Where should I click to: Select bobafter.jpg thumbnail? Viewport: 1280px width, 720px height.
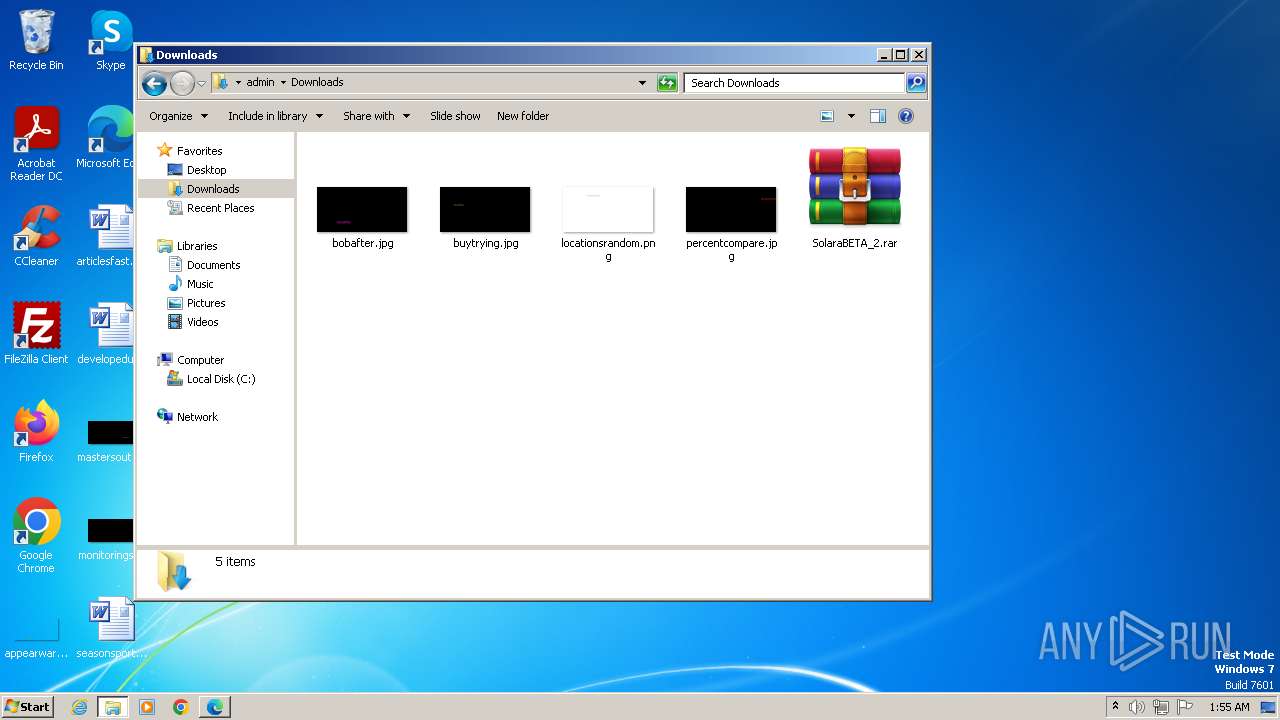click(362, 209)
